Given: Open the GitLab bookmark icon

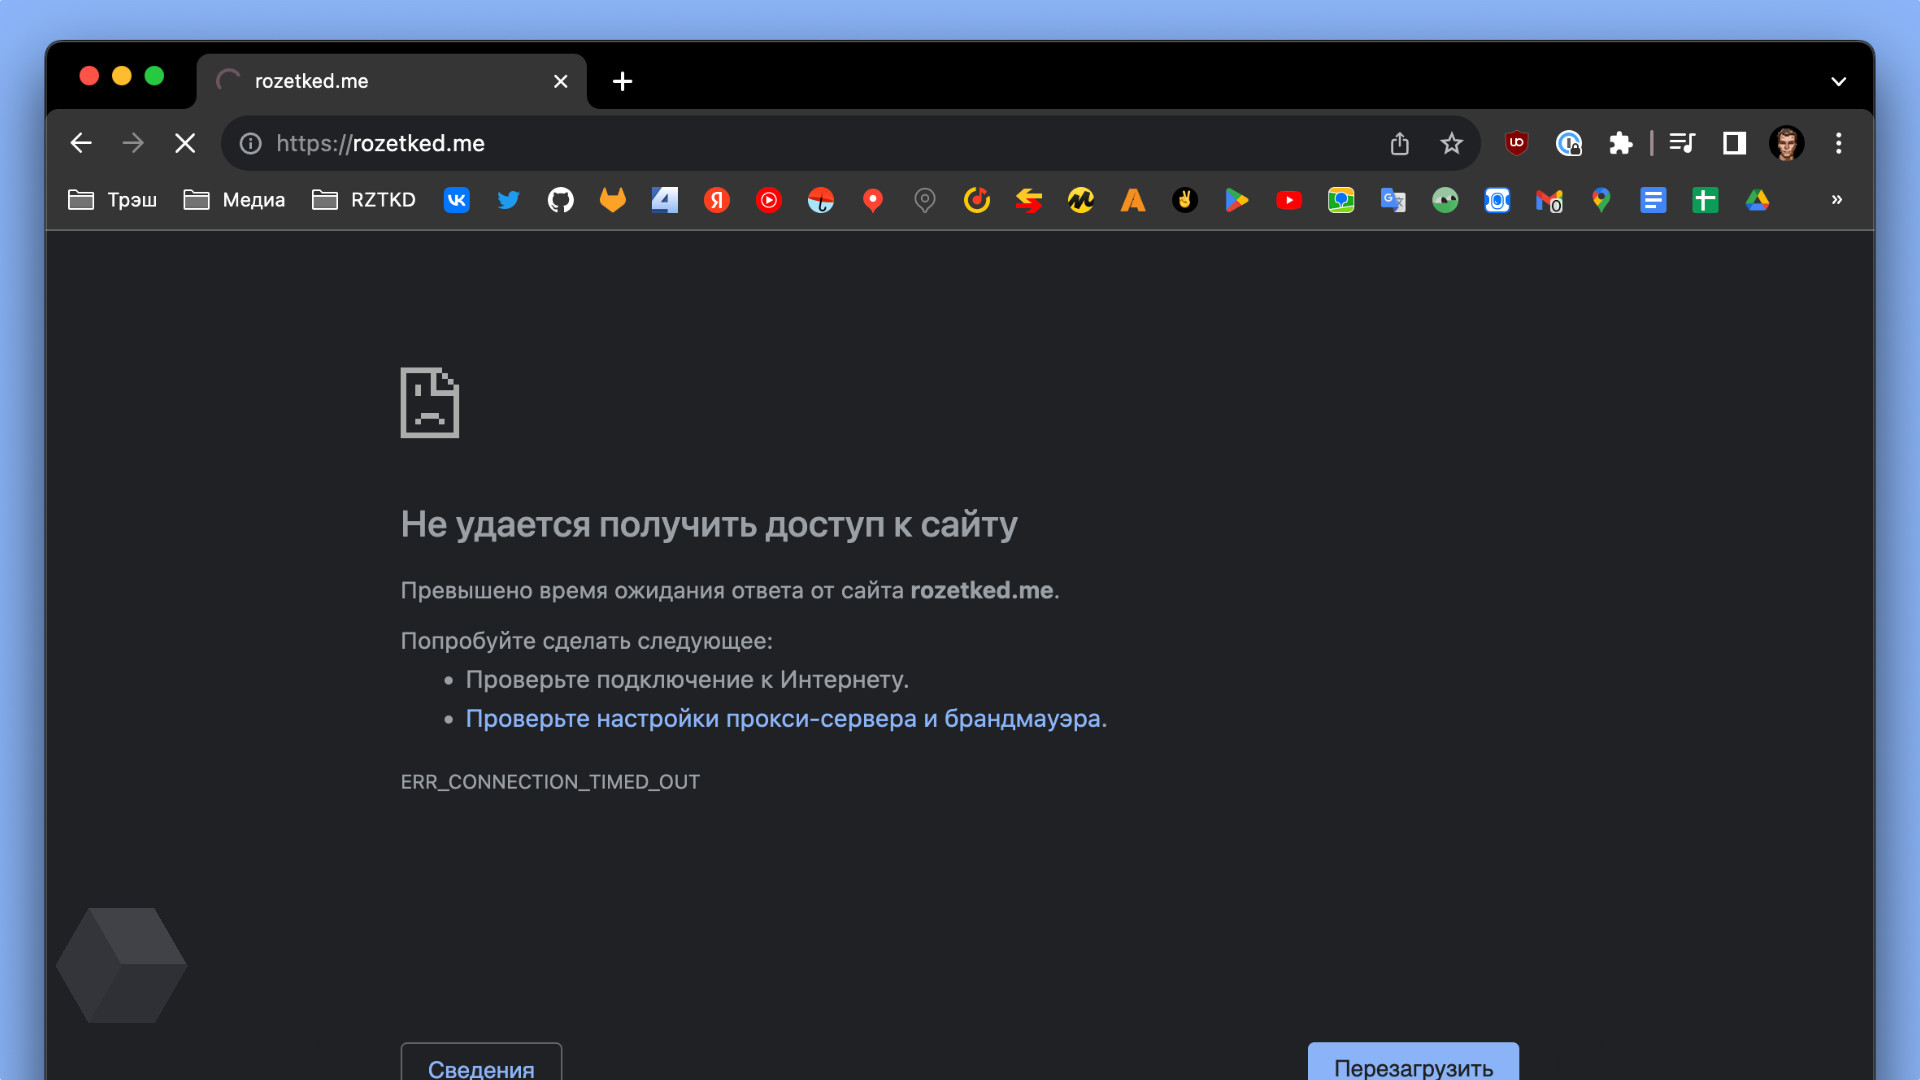Looking at the screenshot, I should tap(612, 200).
